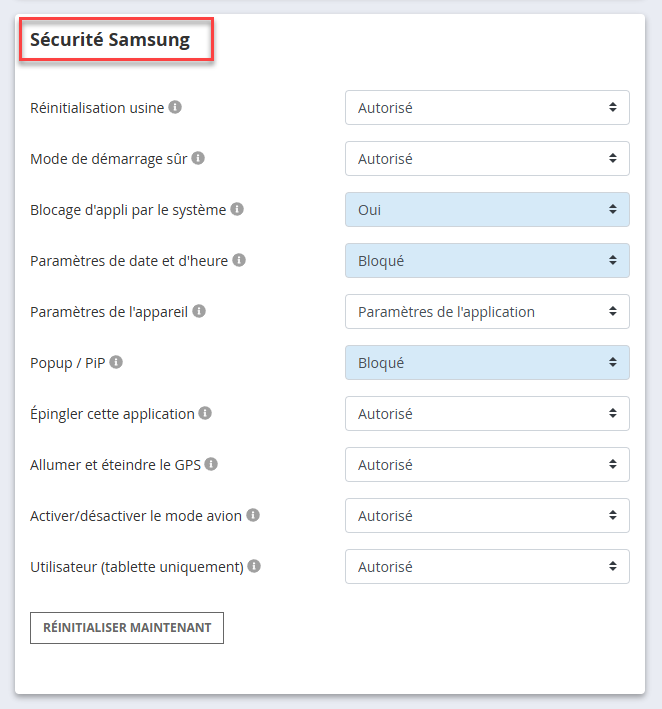Click info icon for Utilisateur (tablette uniquement)
This screenshot has width=662, height=709.
click(254, 566)
